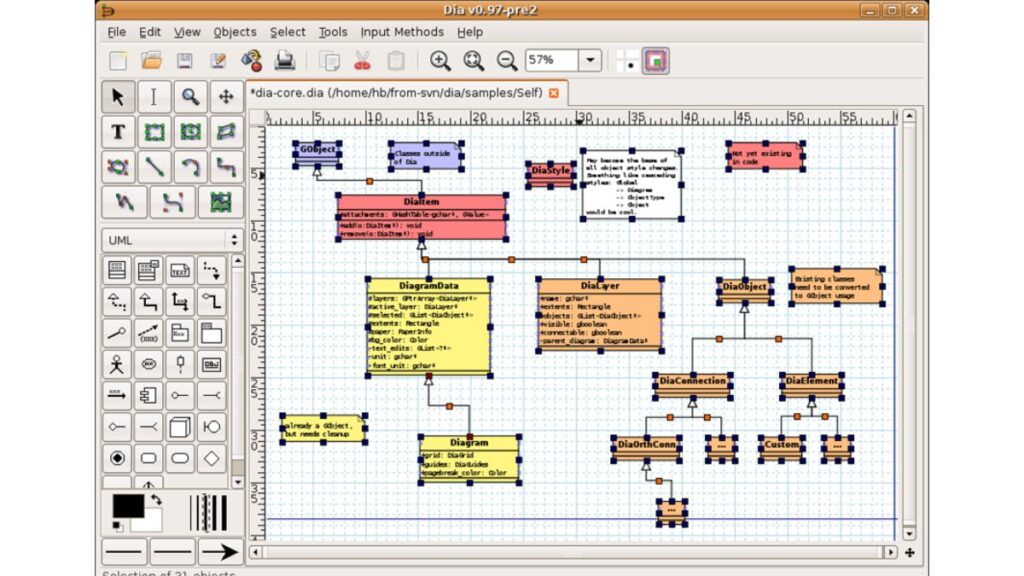Image resolution: width=1024 pixels, height=576 pixels.
Task: Open the File menu
Action: coord(116,32)
